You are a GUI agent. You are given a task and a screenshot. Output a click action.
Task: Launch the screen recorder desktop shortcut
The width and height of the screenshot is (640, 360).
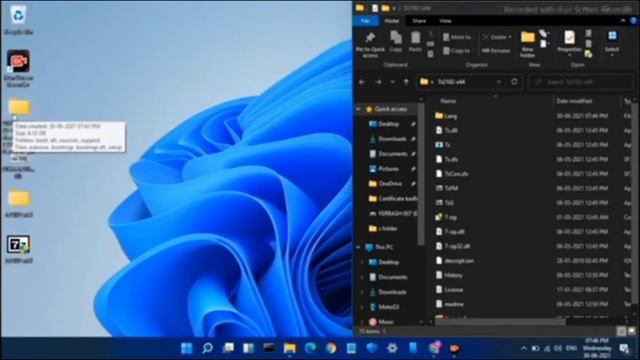point(18,68)
